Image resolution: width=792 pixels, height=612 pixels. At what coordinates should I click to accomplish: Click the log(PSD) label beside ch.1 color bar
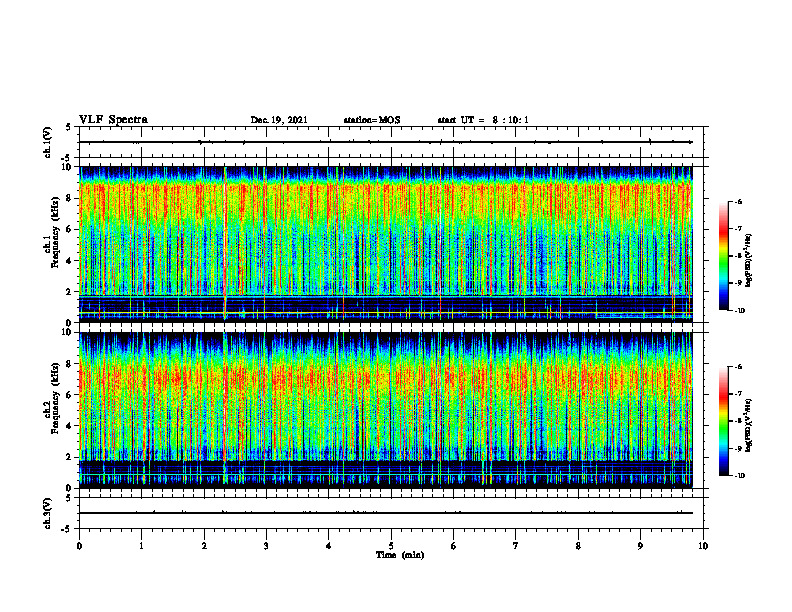coord(749,261)
